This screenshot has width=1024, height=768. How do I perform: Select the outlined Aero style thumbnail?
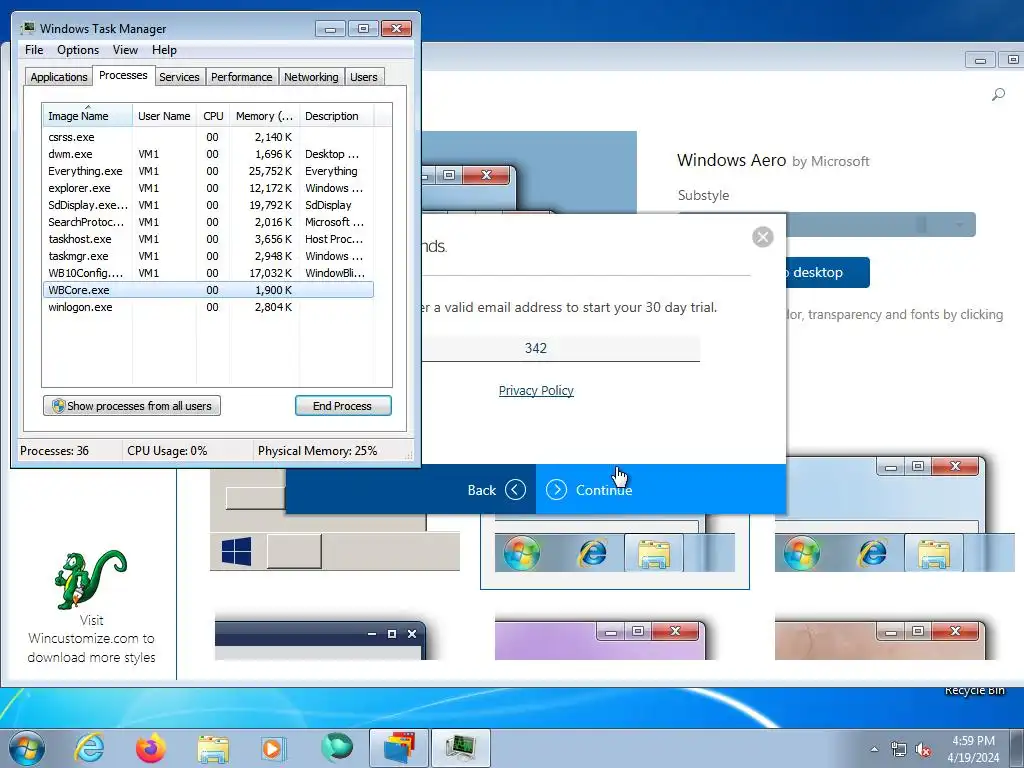coord(615,551)
